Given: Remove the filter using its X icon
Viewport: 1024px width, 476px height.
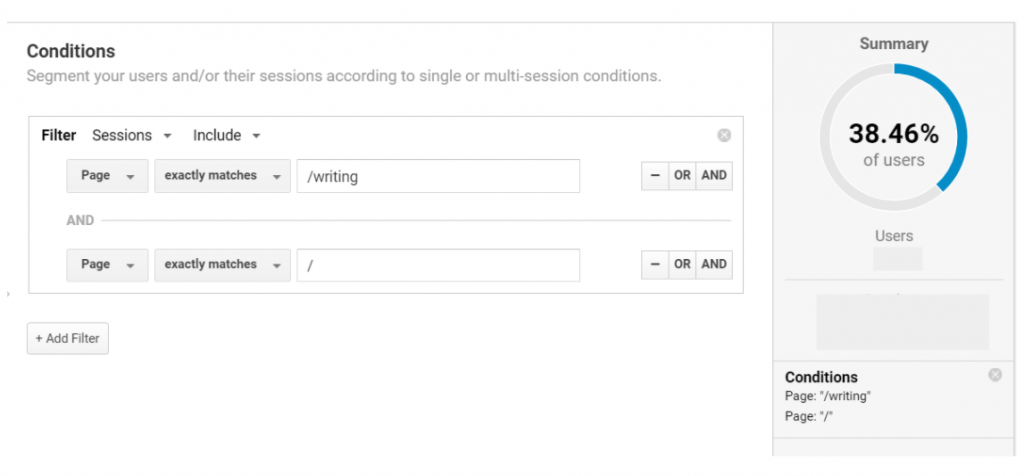Looking at the screenshot, I should (x=724, y=135).
